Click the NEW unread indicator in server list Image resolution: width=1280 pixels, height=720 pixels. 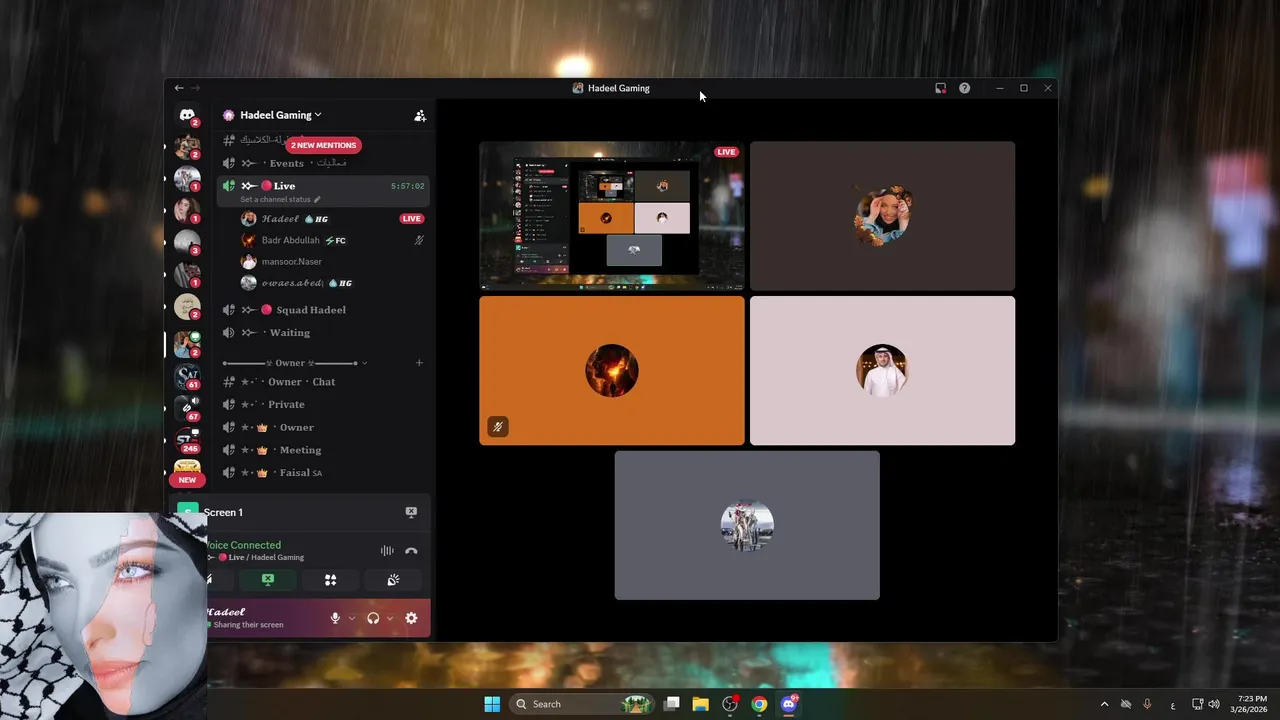click(x=187, y=480)
